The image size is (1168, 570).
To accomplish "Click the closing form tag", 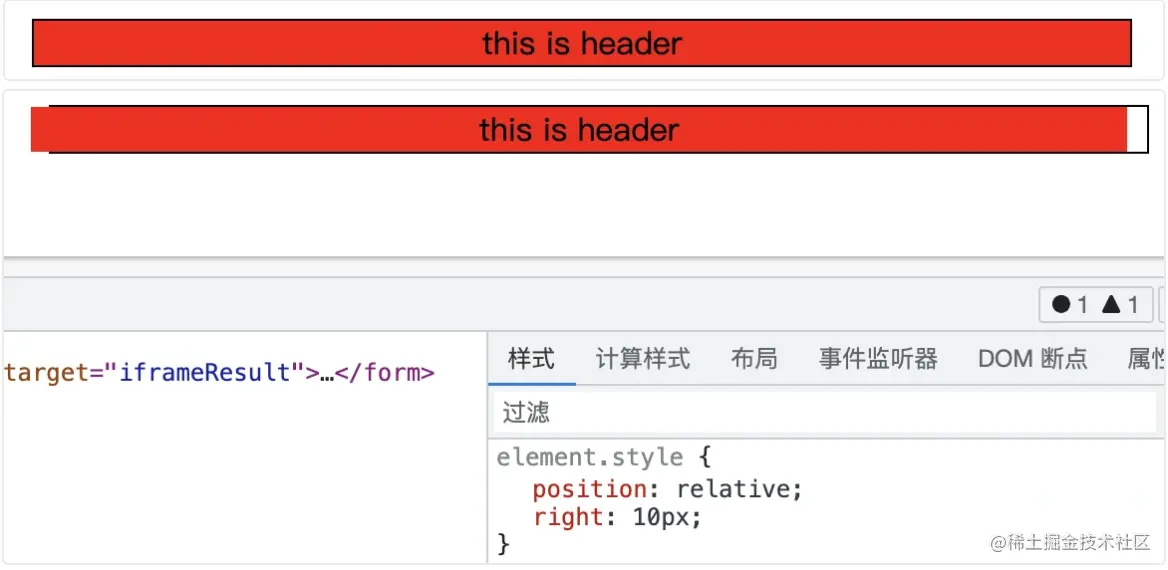I will (384, 373).
